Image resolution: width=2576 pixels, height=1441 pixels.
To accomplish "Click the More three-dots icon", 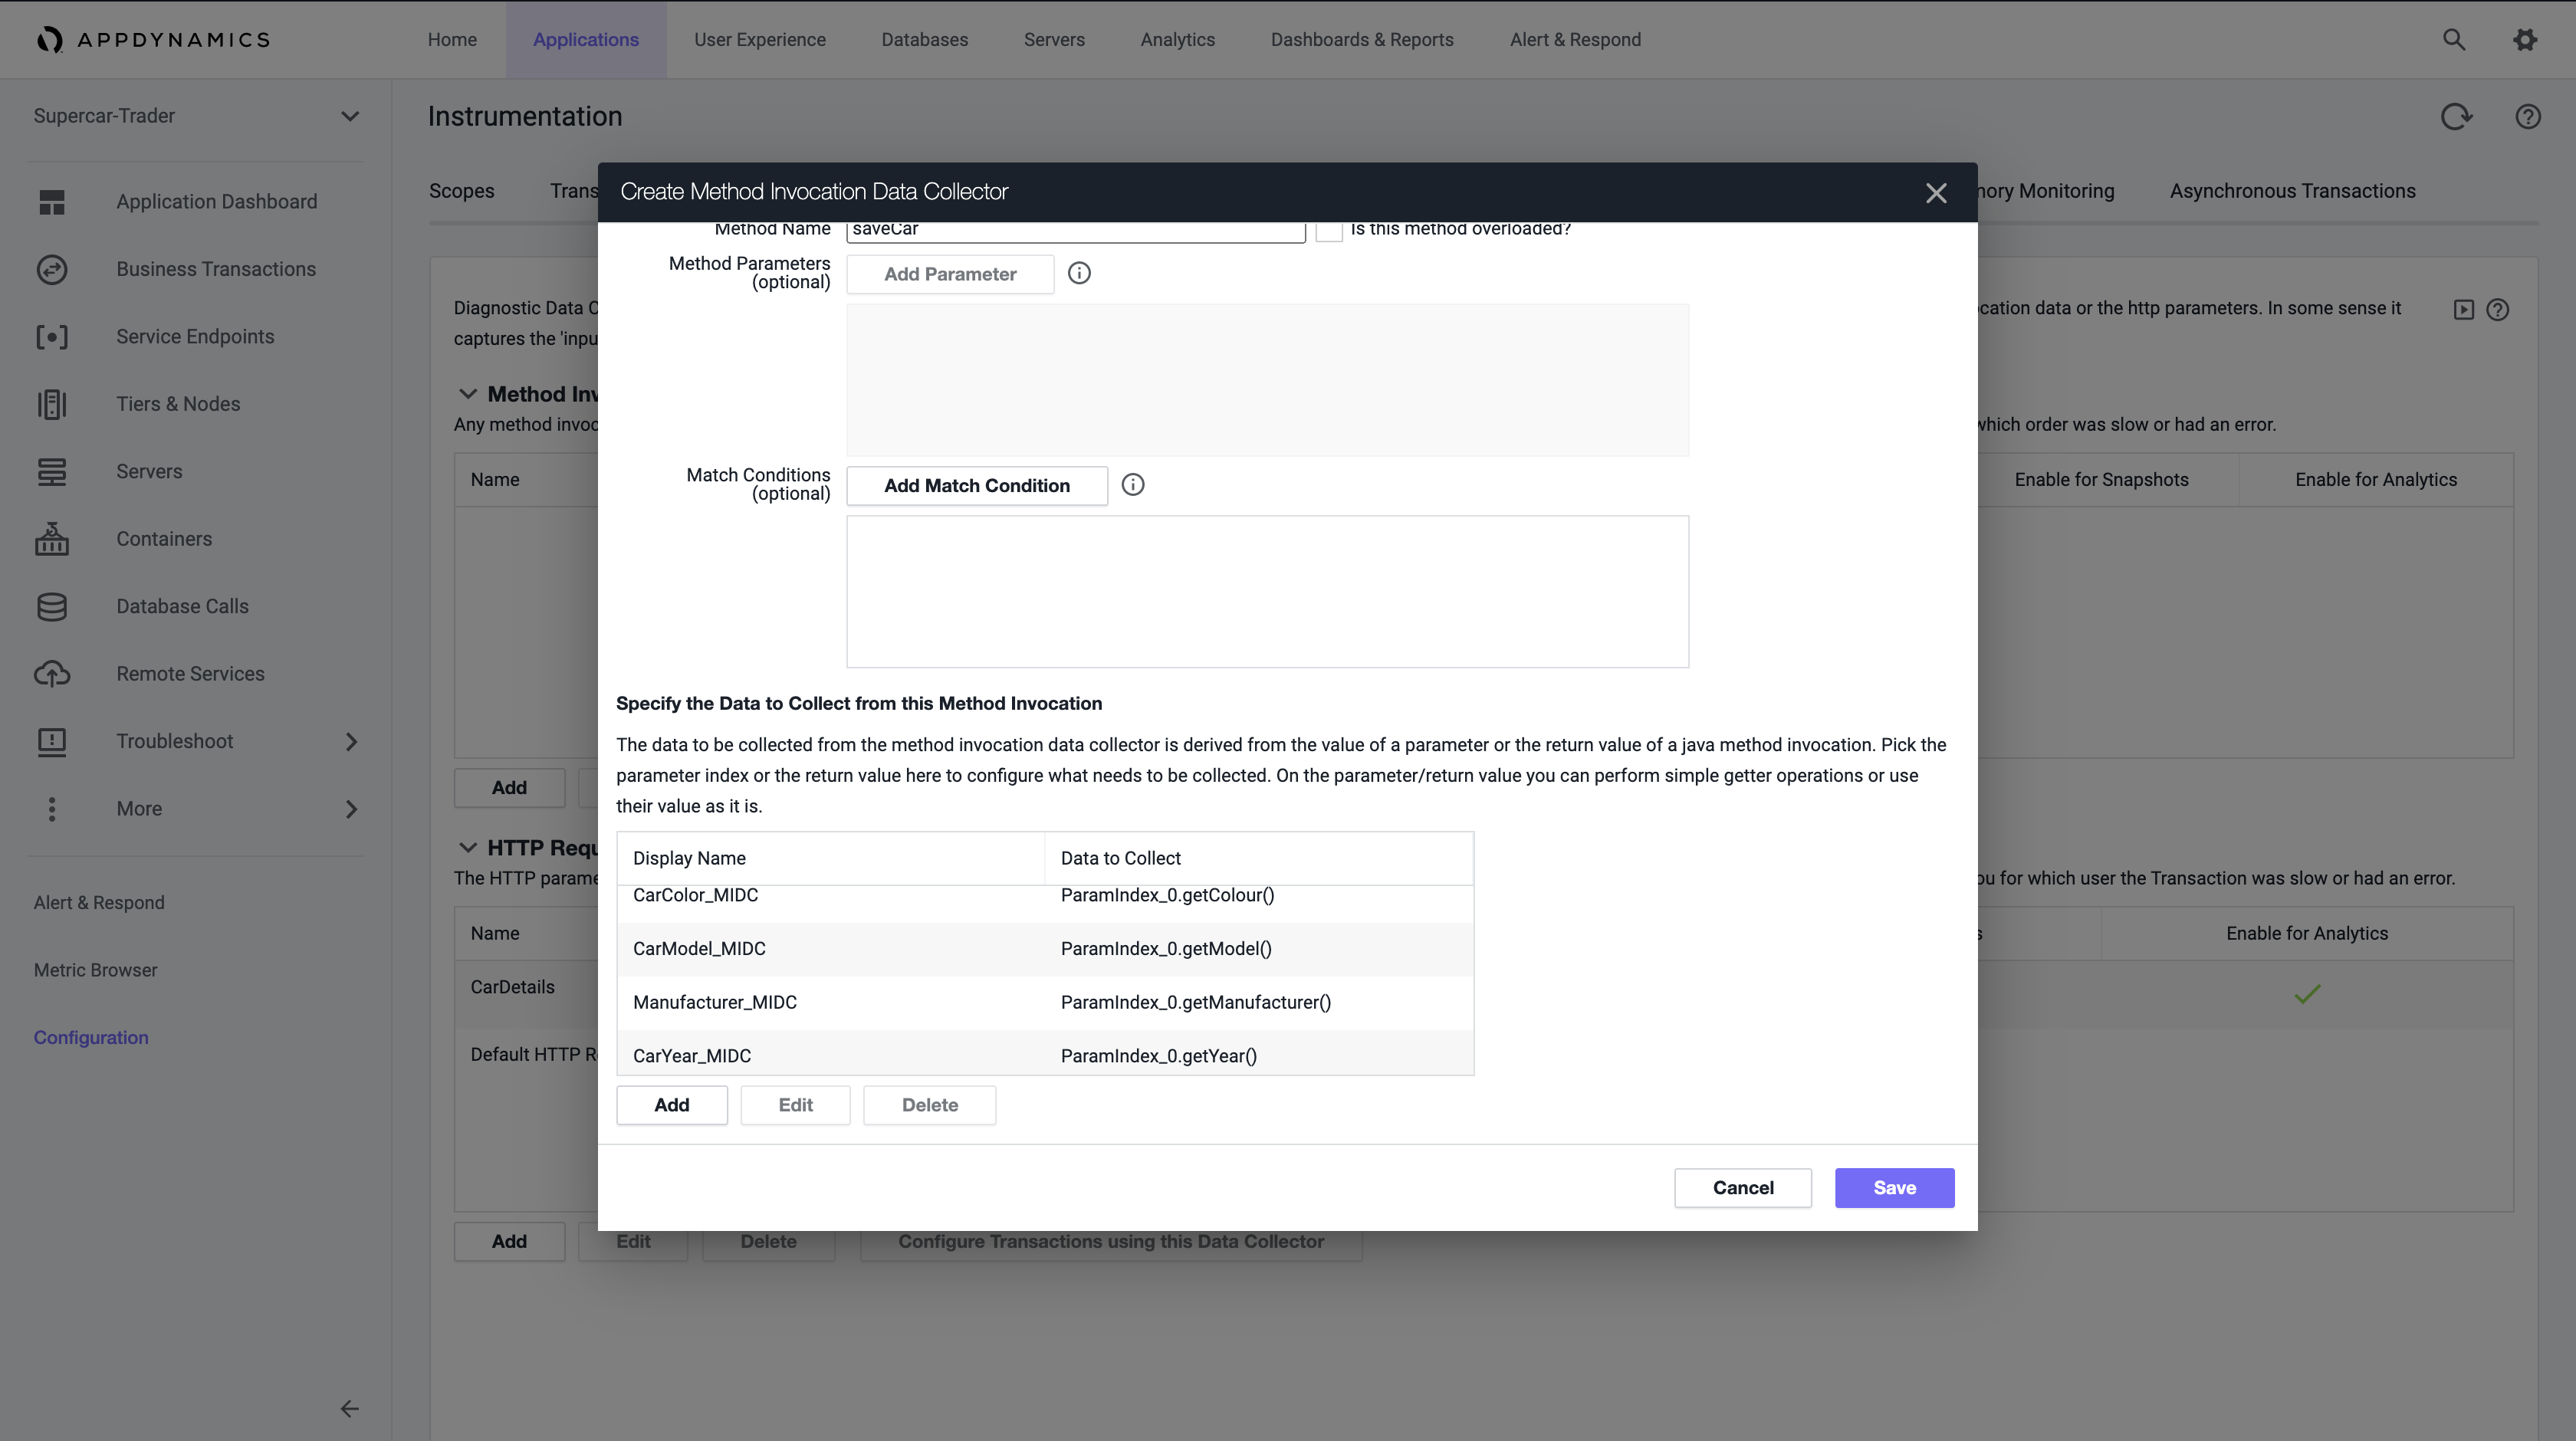I will click(x=52, y=809).
